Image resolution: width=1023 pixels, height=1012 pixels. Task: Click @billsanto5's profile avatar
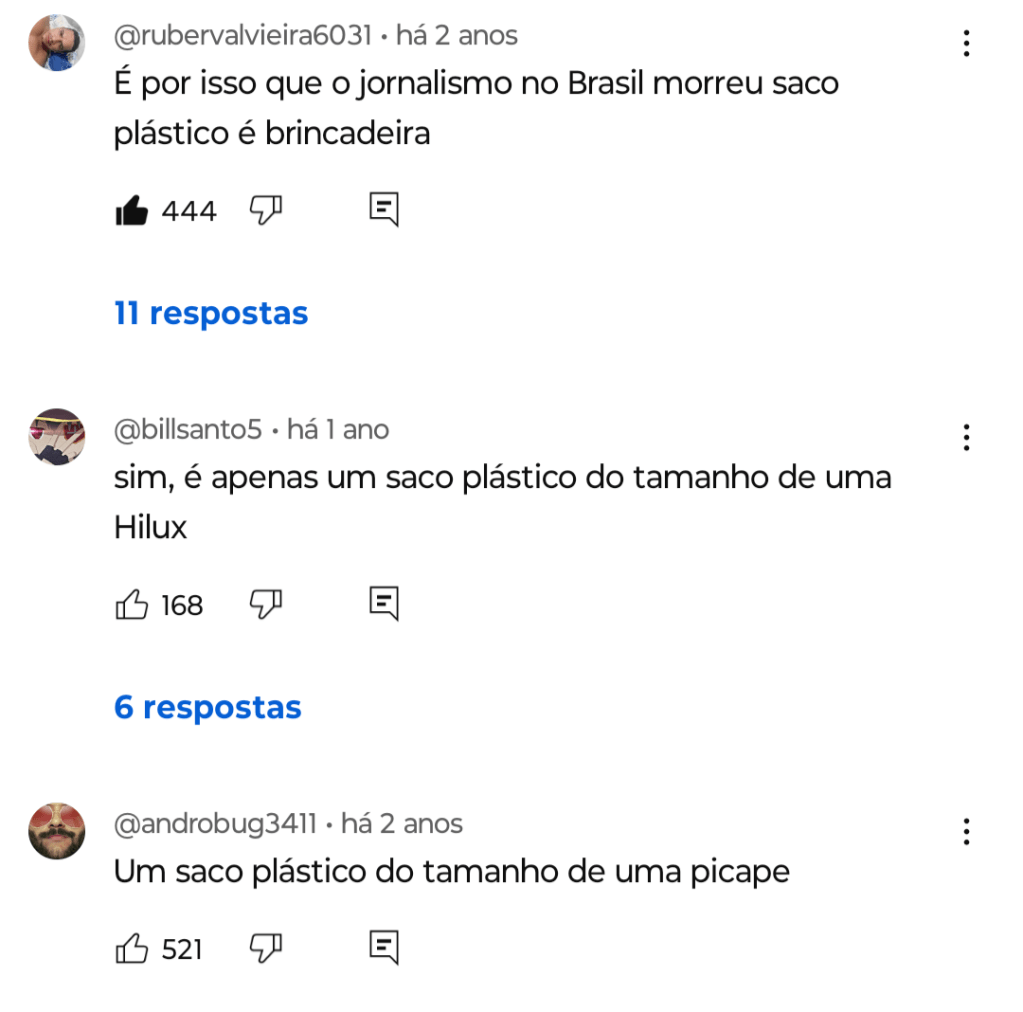[x=57, y=437]
